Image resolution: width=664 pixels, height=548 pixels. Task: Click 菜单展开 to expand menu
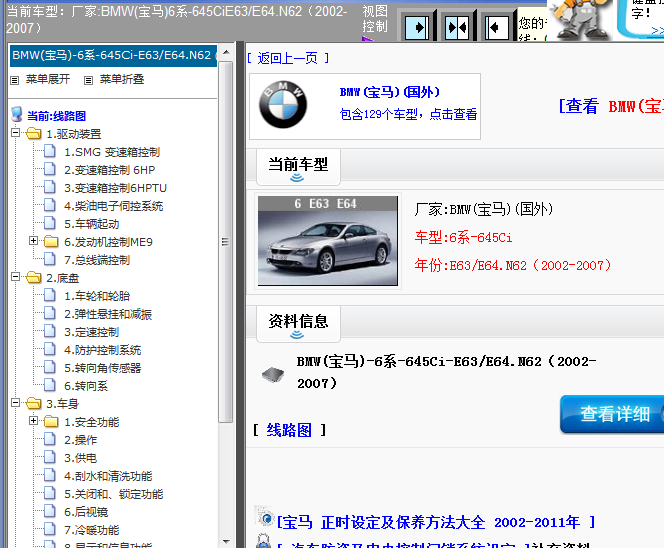[x=48, y=79]
